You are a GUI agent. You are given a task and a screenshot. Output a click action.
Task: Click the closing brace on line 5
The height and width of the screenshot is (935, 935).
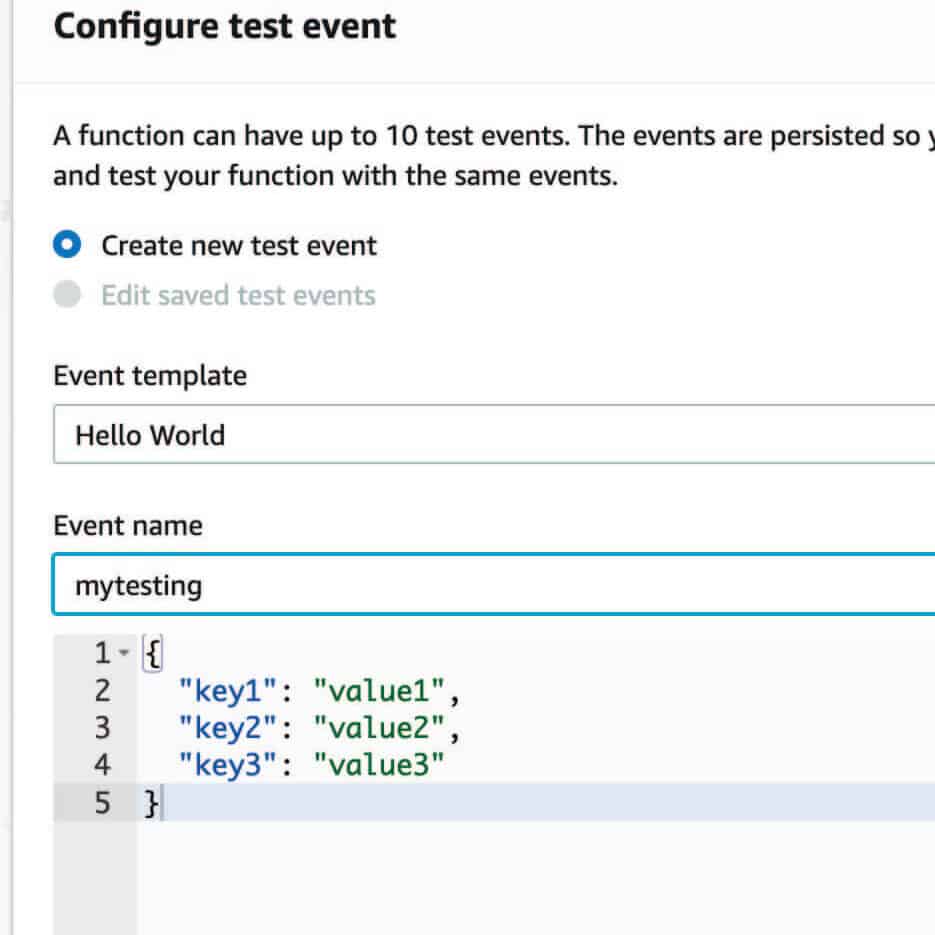click(x=150, y=803)
